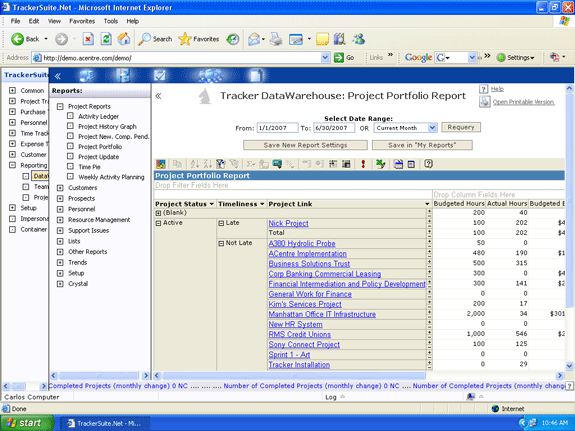Open the Tools menu
Viewport: 575px width, 431px height.
point(110,21)
